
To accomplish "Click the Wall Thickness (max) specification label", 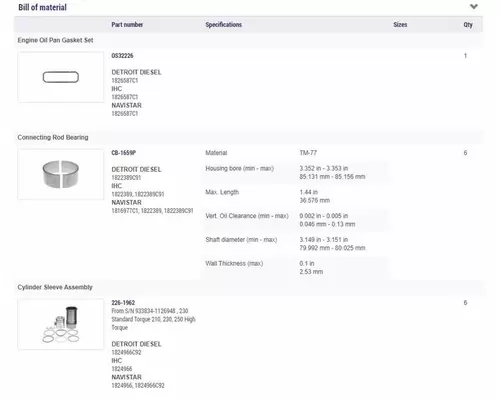I will point(234,263).
